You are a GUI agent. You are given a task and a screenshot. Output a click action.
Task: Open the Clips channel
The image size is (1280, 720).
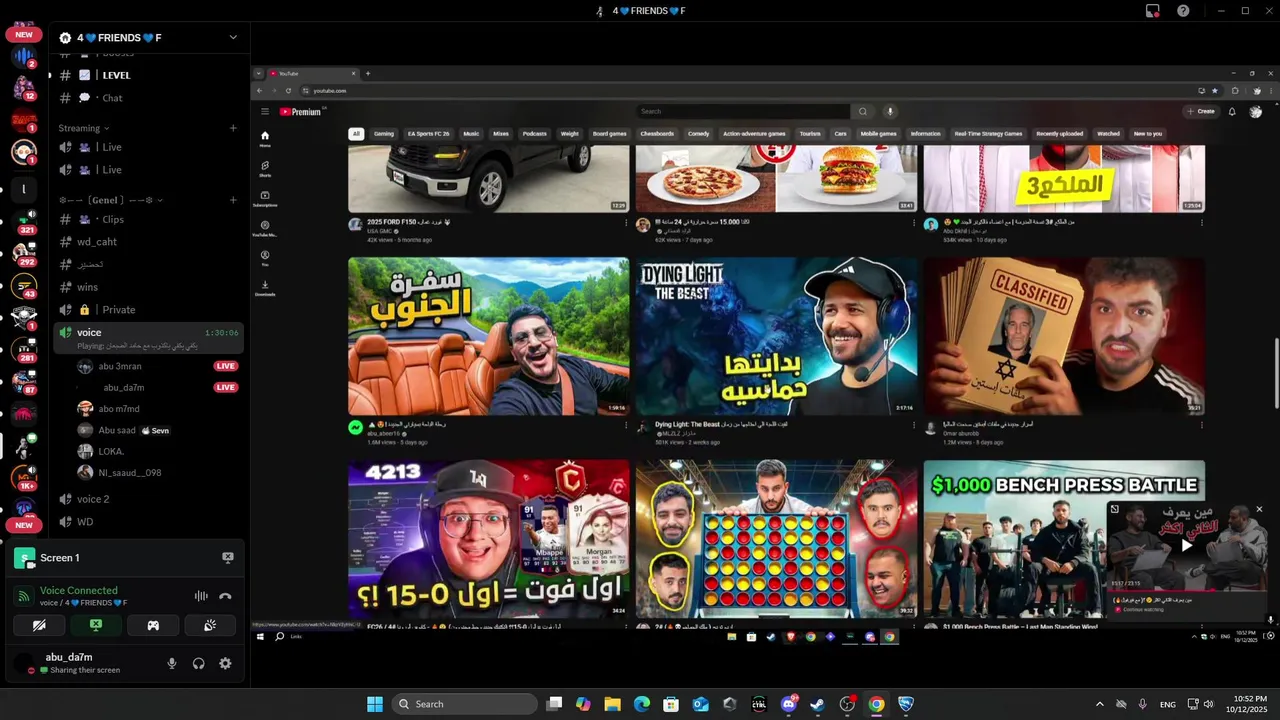[x=149, y=219]
